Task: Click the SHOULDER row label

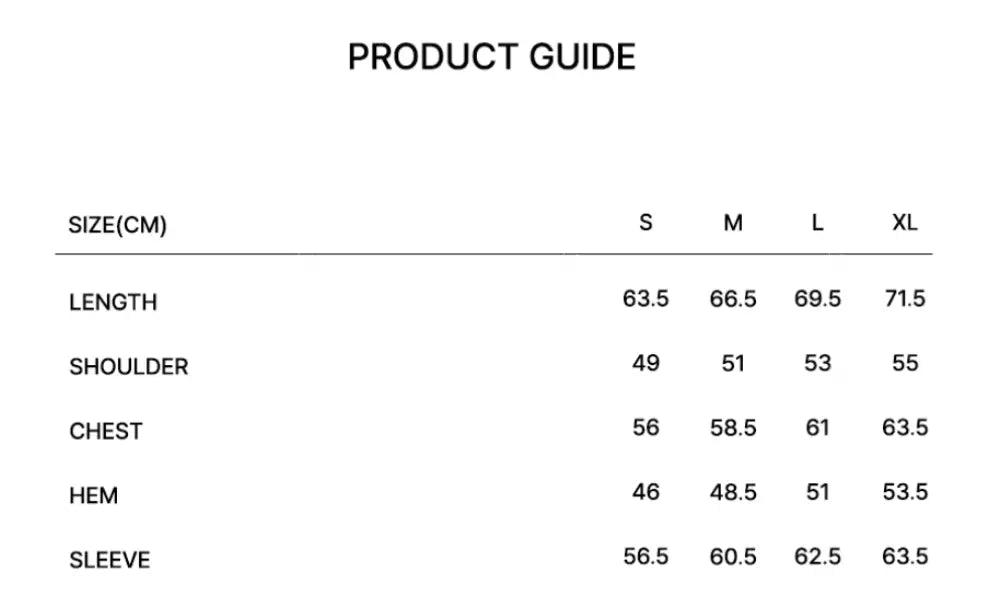Action: click(128, 367)
